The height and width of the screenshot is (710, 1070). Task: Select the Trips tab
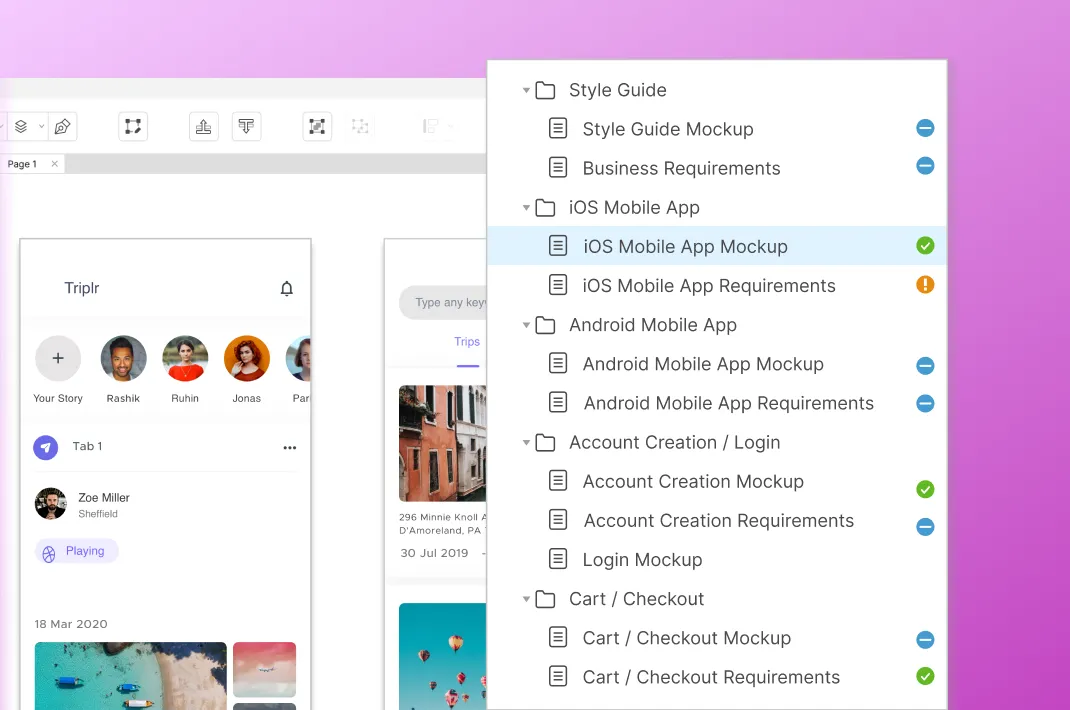[x=467, y=342]
